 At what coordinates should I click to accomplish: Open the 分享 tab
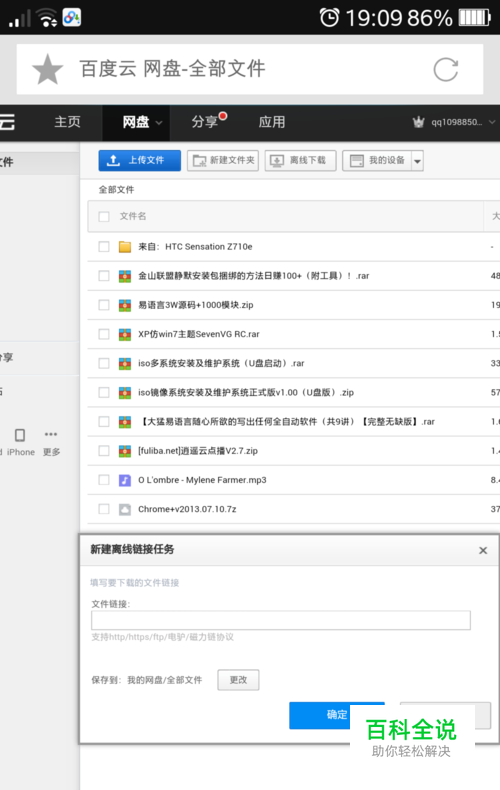(x=204, y=122)
